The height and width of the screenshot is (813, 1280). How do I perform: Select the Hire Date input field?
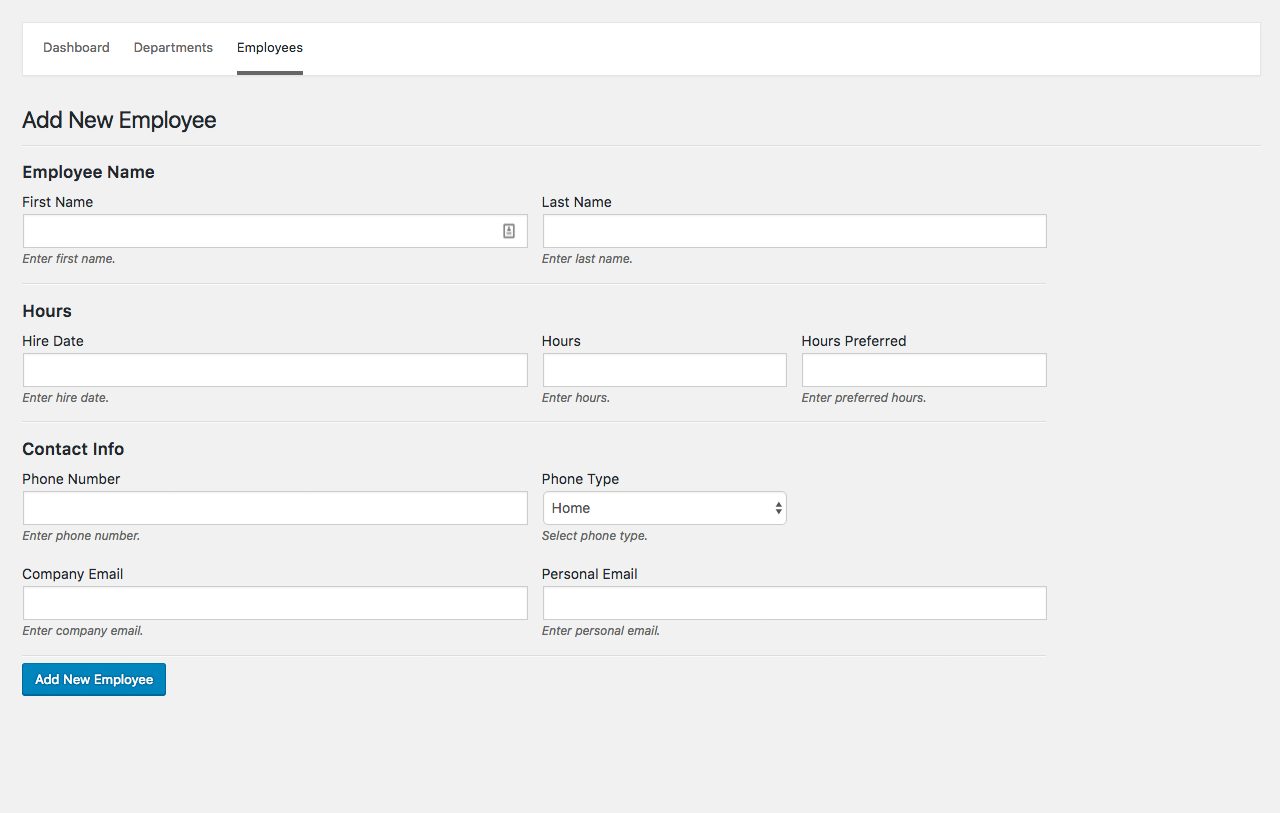275,370
